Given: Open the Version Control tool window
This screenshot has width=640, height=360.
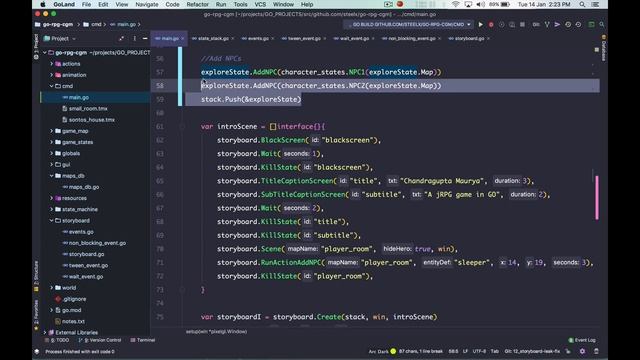Looking at the screenshot, I should pos(100,340).
